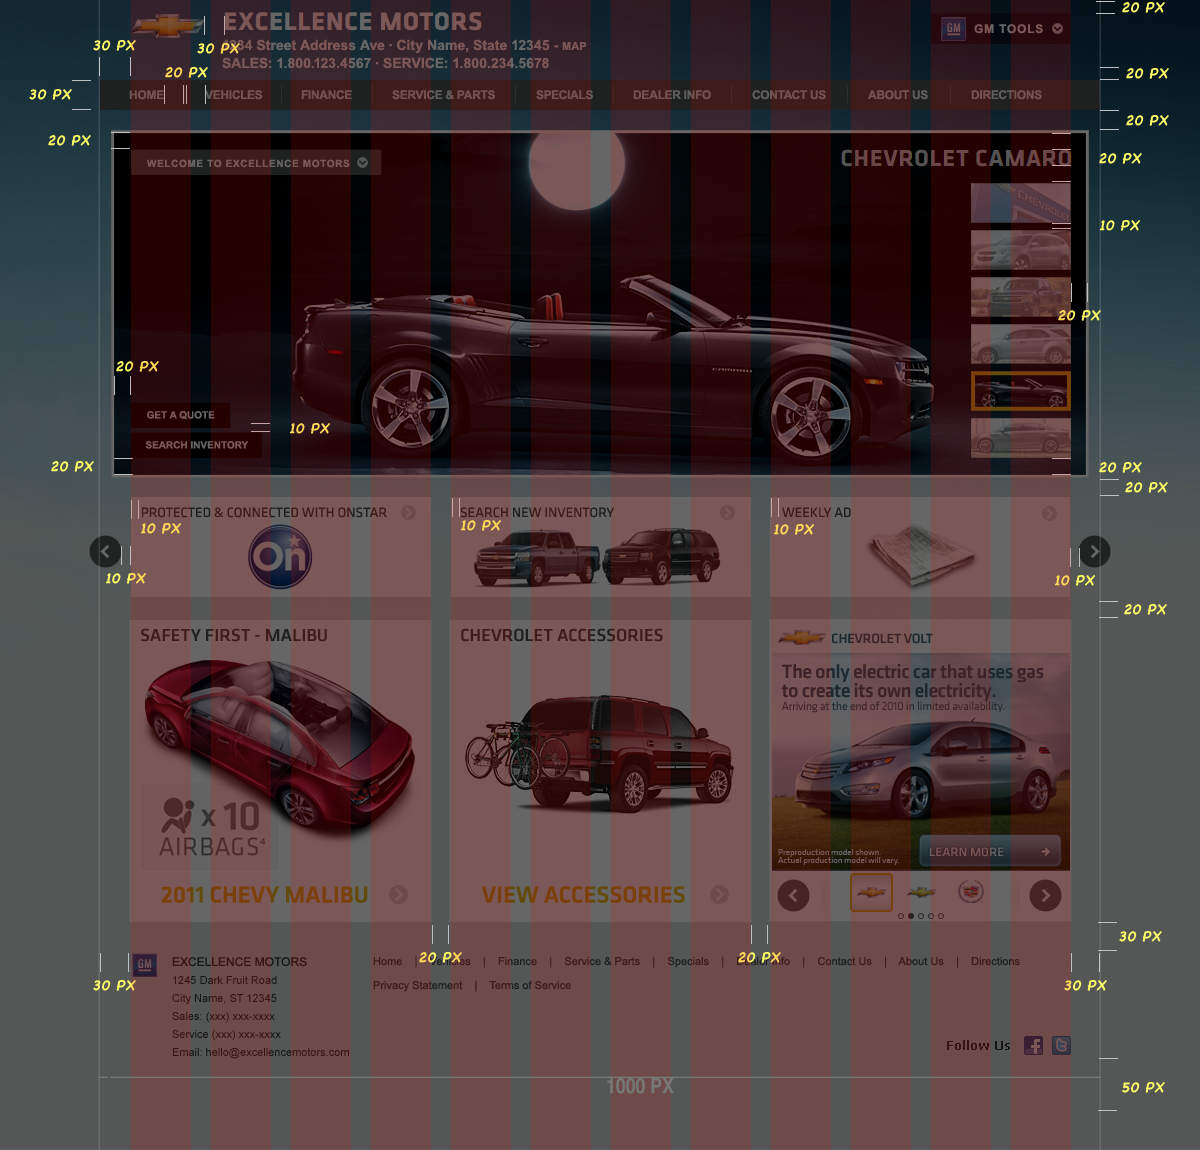Click previous arrow in the Chevrolet Volt widget
This screenshot has width=1200, height=1150.
pyautogui.click(x=793, y=895)
